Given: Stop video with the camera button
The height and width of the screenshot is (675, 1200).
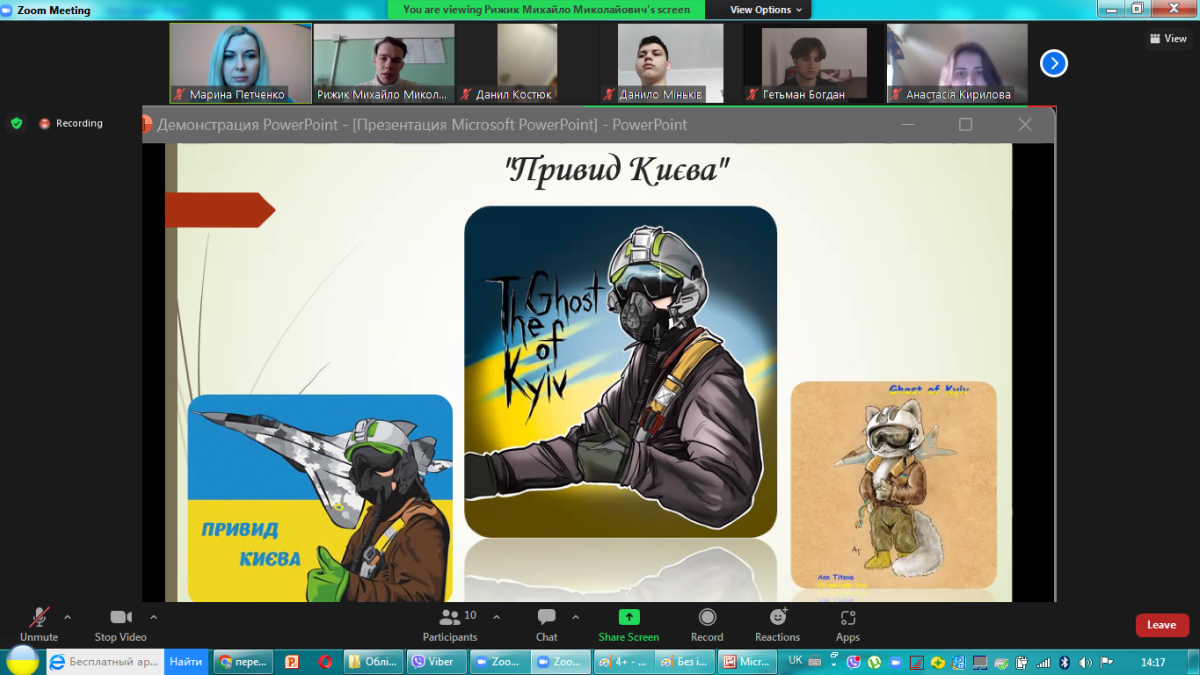Looking at the screenshot, I should tap(121, 623).
